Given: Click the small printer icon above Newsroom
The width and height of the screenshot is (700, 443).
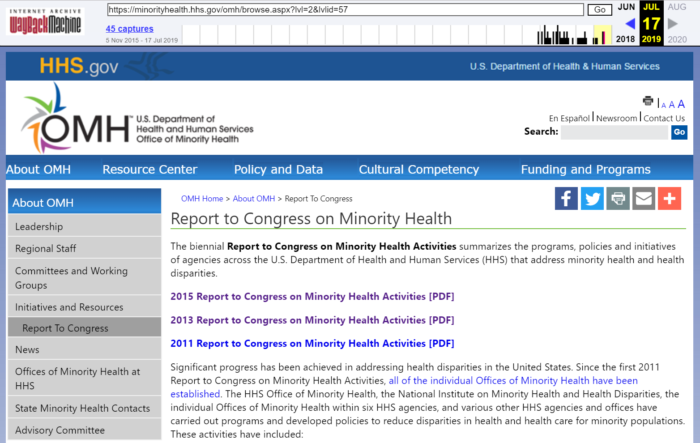Looking at the screenshot, I should 648,102.
